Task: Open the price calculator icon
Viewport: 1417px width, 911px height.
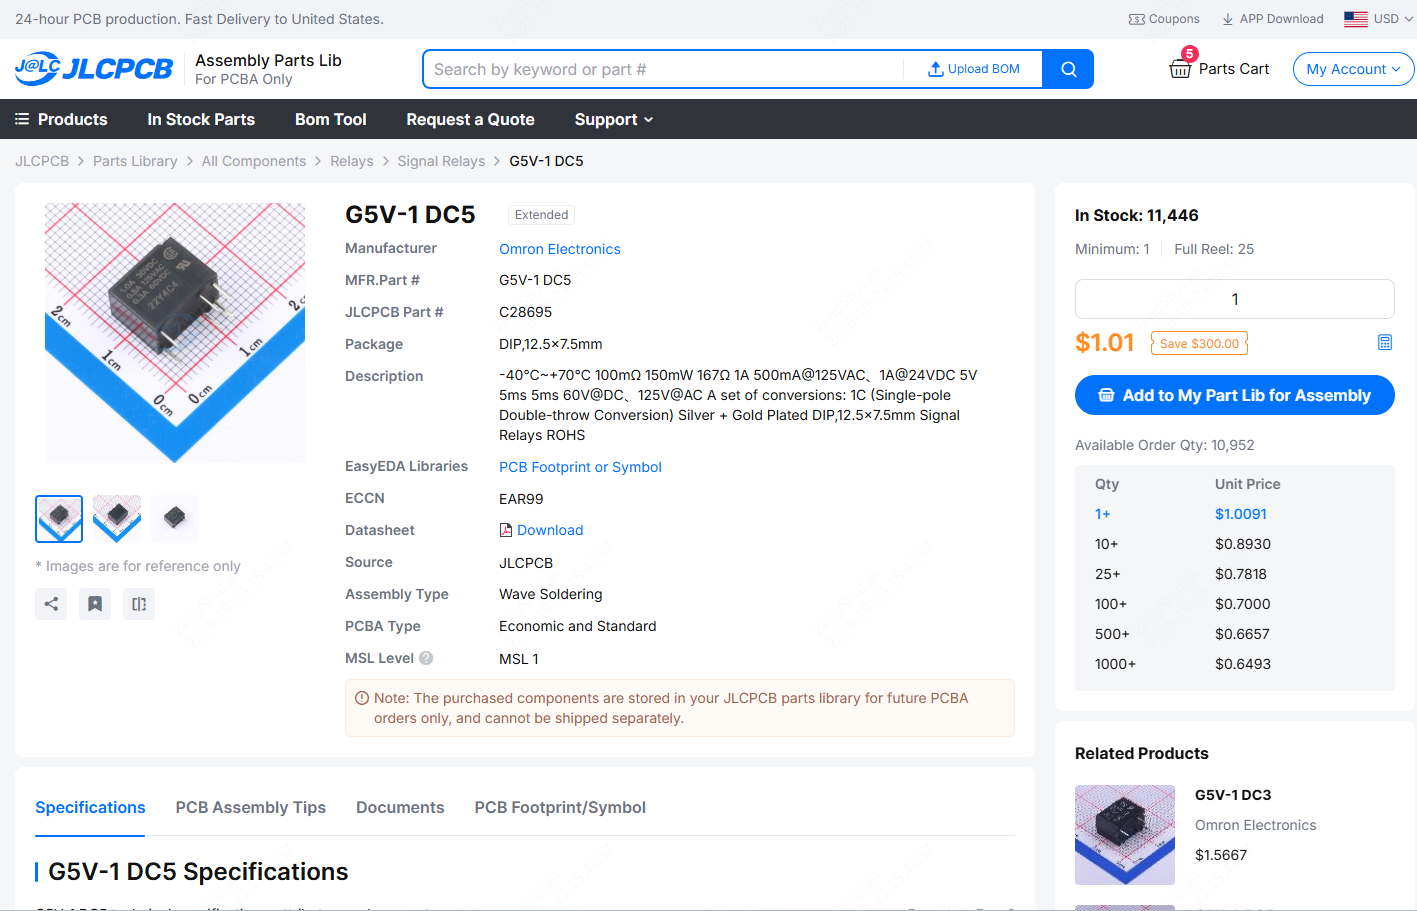Action: (x=1385, y=343)
